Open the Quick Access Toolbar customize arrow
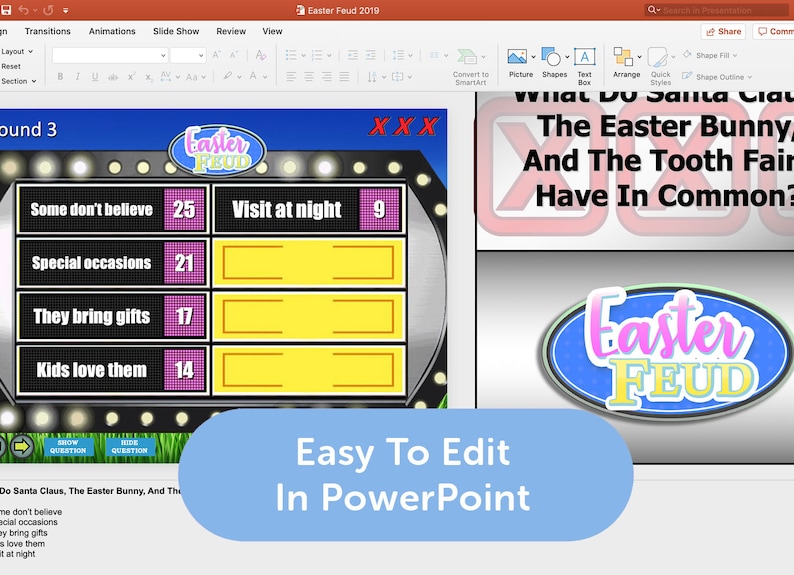The height and width of the screenshot is (575, 794). tap(66, 10)
